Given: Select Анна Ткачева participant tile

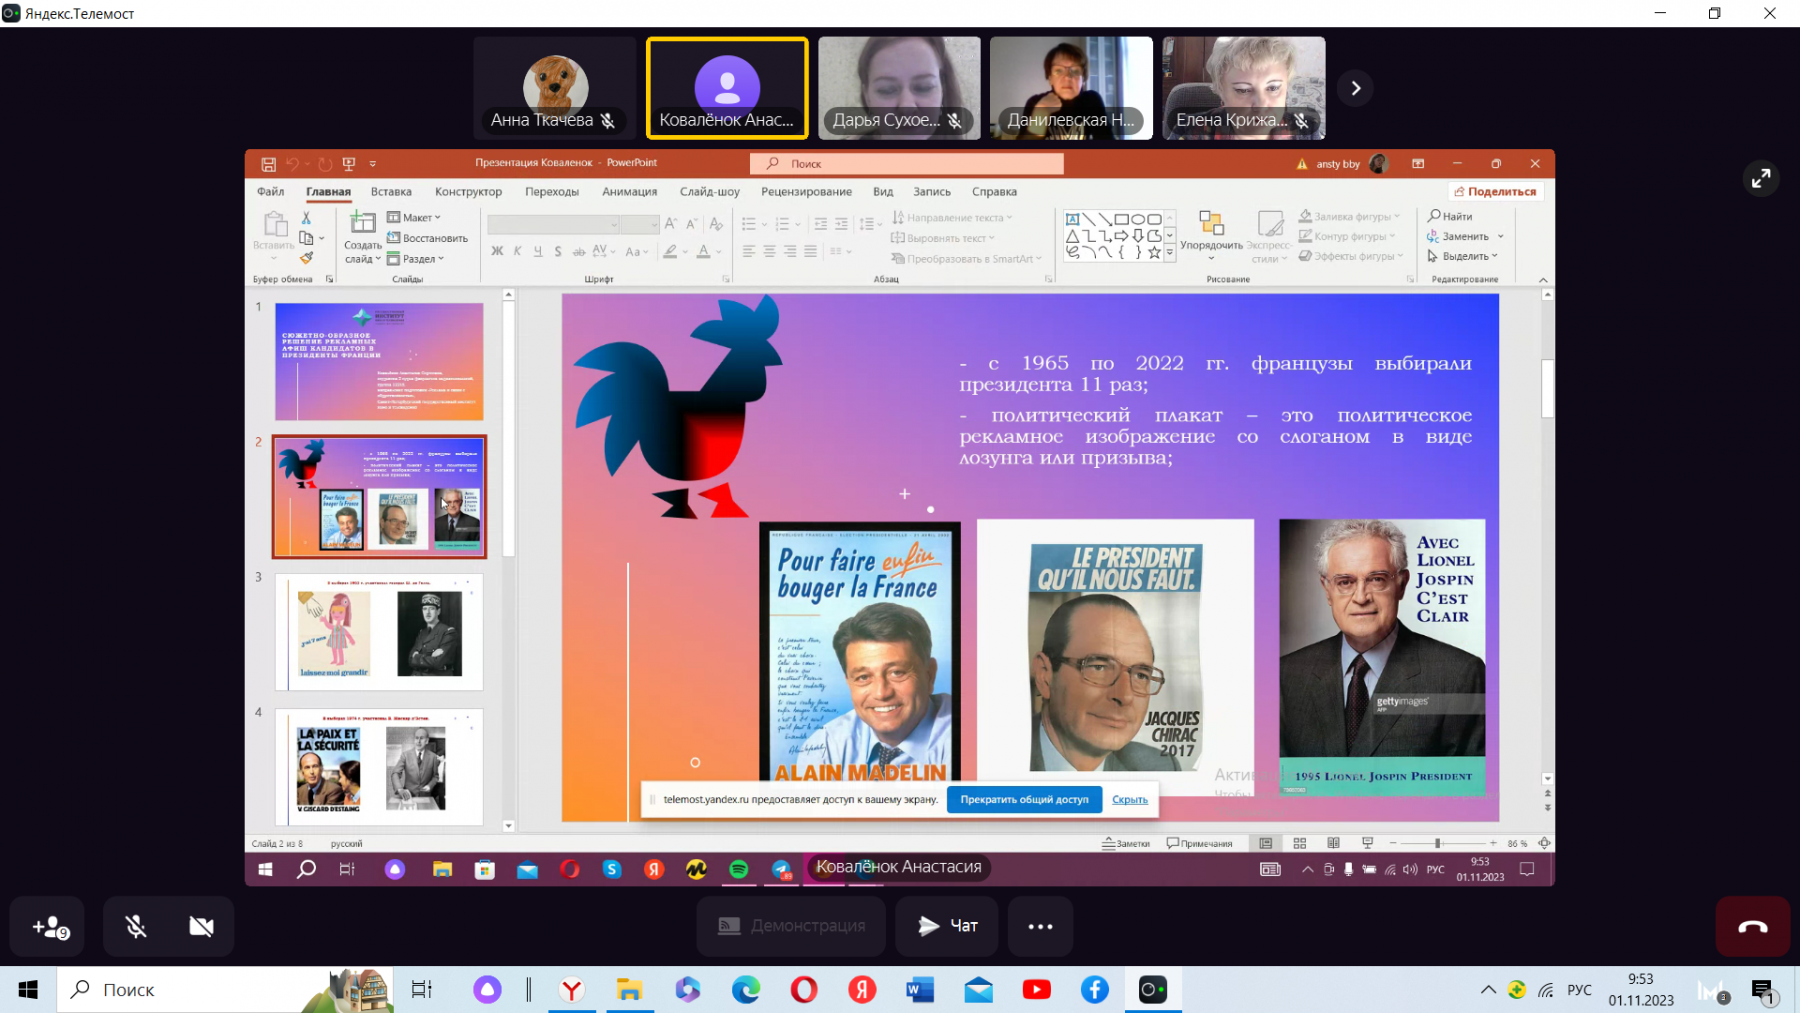Looking at the screenshot, I should click(x=554, y=88).
